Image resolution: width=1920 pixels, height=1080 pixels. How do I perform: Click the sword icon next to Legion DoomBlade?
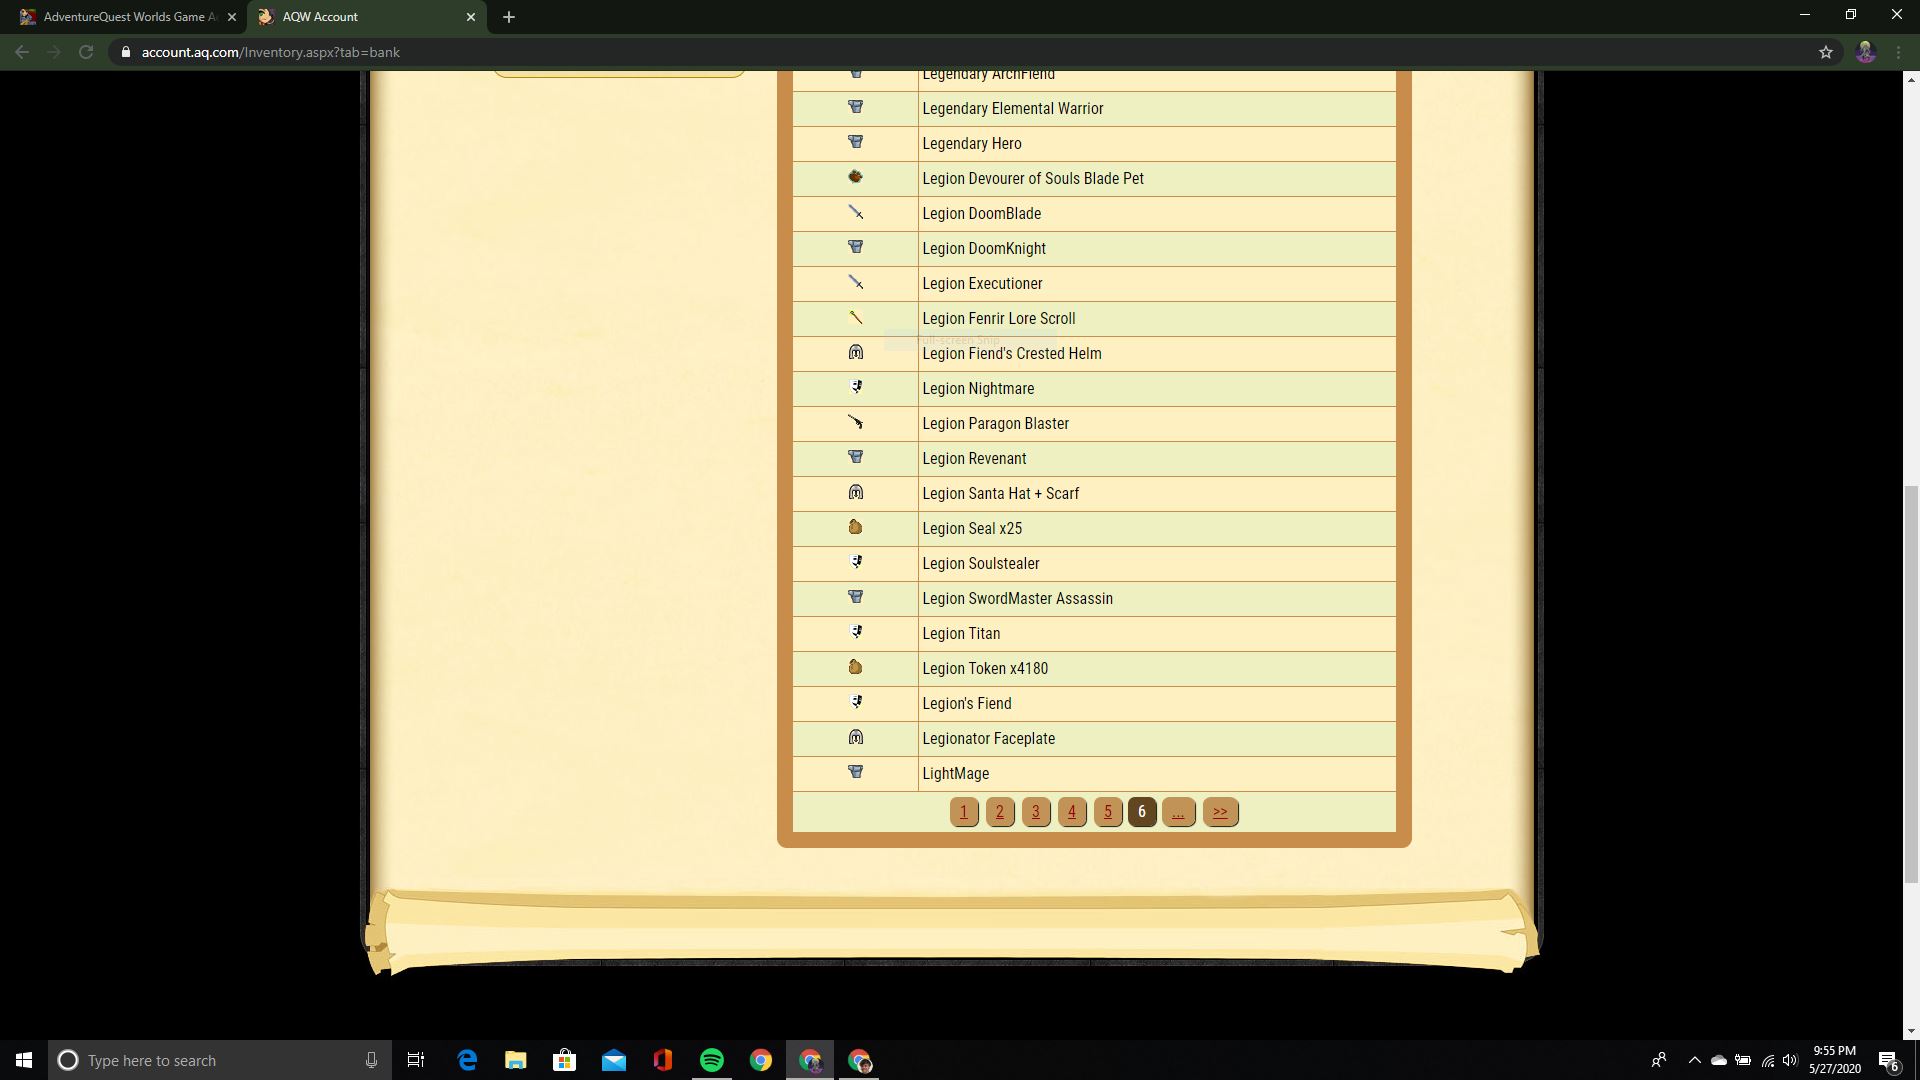click(x=855, y=212)
